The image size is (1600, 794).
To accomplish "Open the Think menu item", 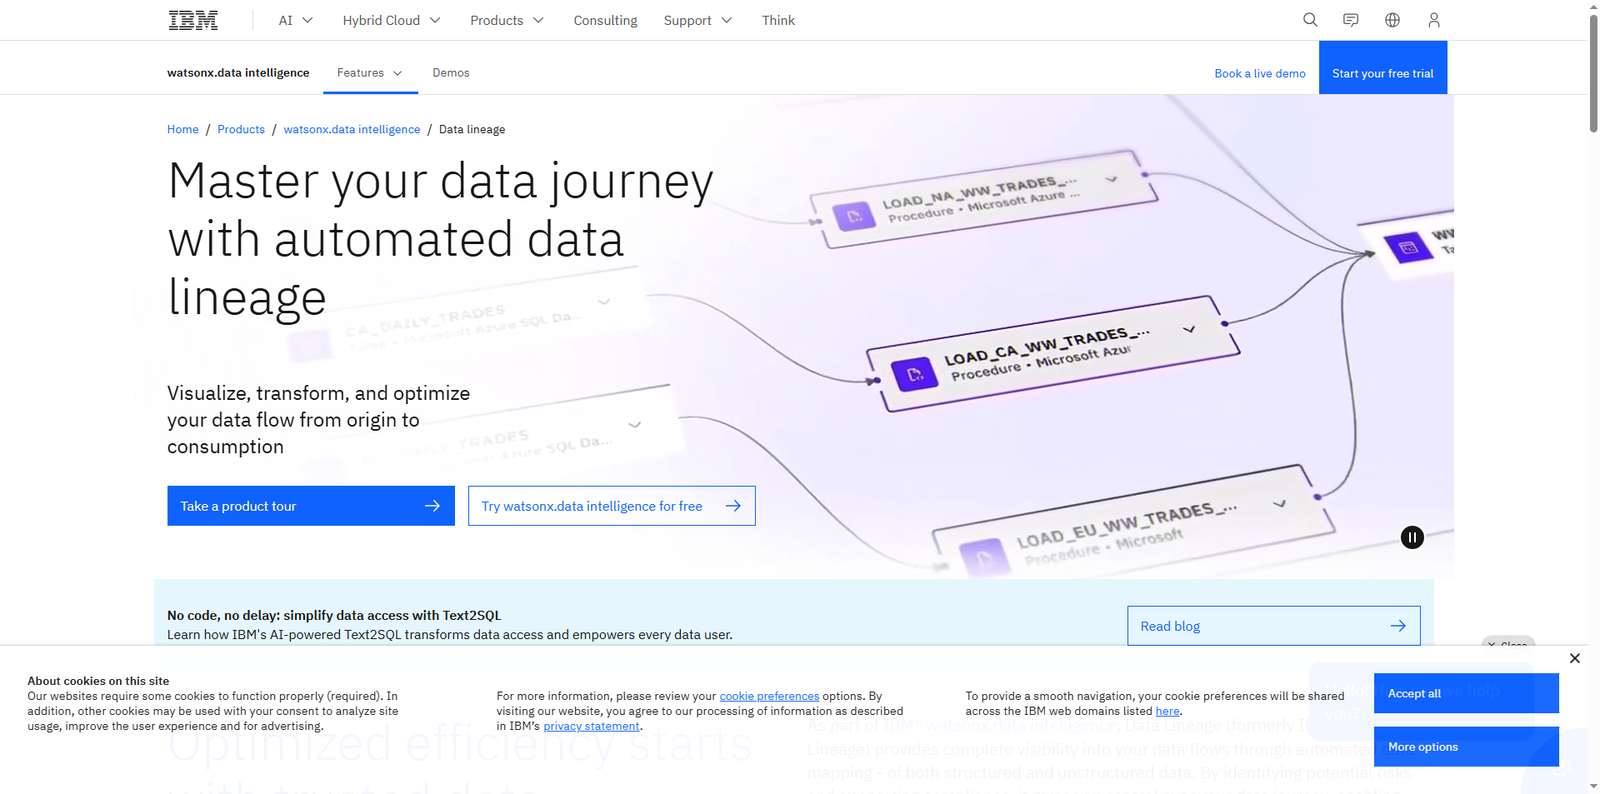I will (778, 20).
